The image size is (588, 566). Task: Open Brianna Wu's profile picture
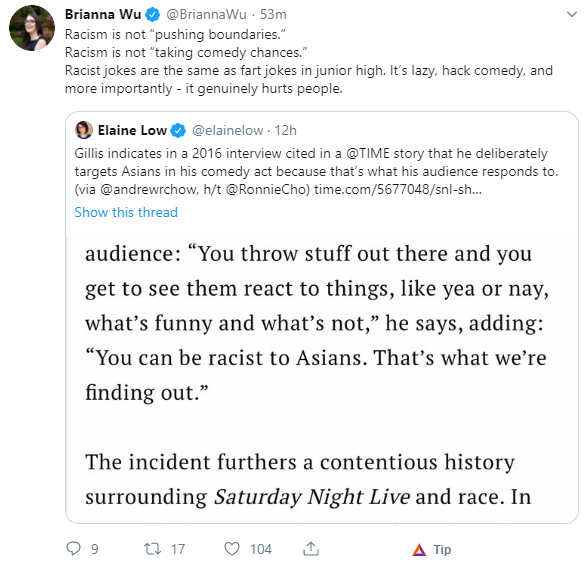(32, 28)
